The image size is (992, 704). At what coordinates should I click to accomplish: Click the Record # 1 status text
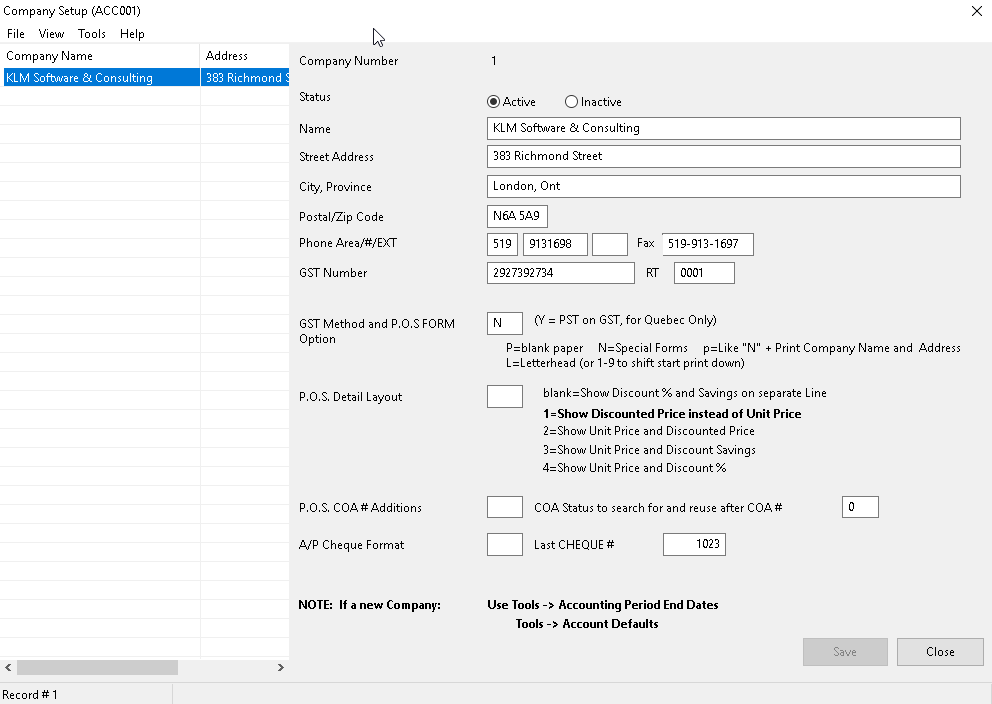[x=30, y=695]
